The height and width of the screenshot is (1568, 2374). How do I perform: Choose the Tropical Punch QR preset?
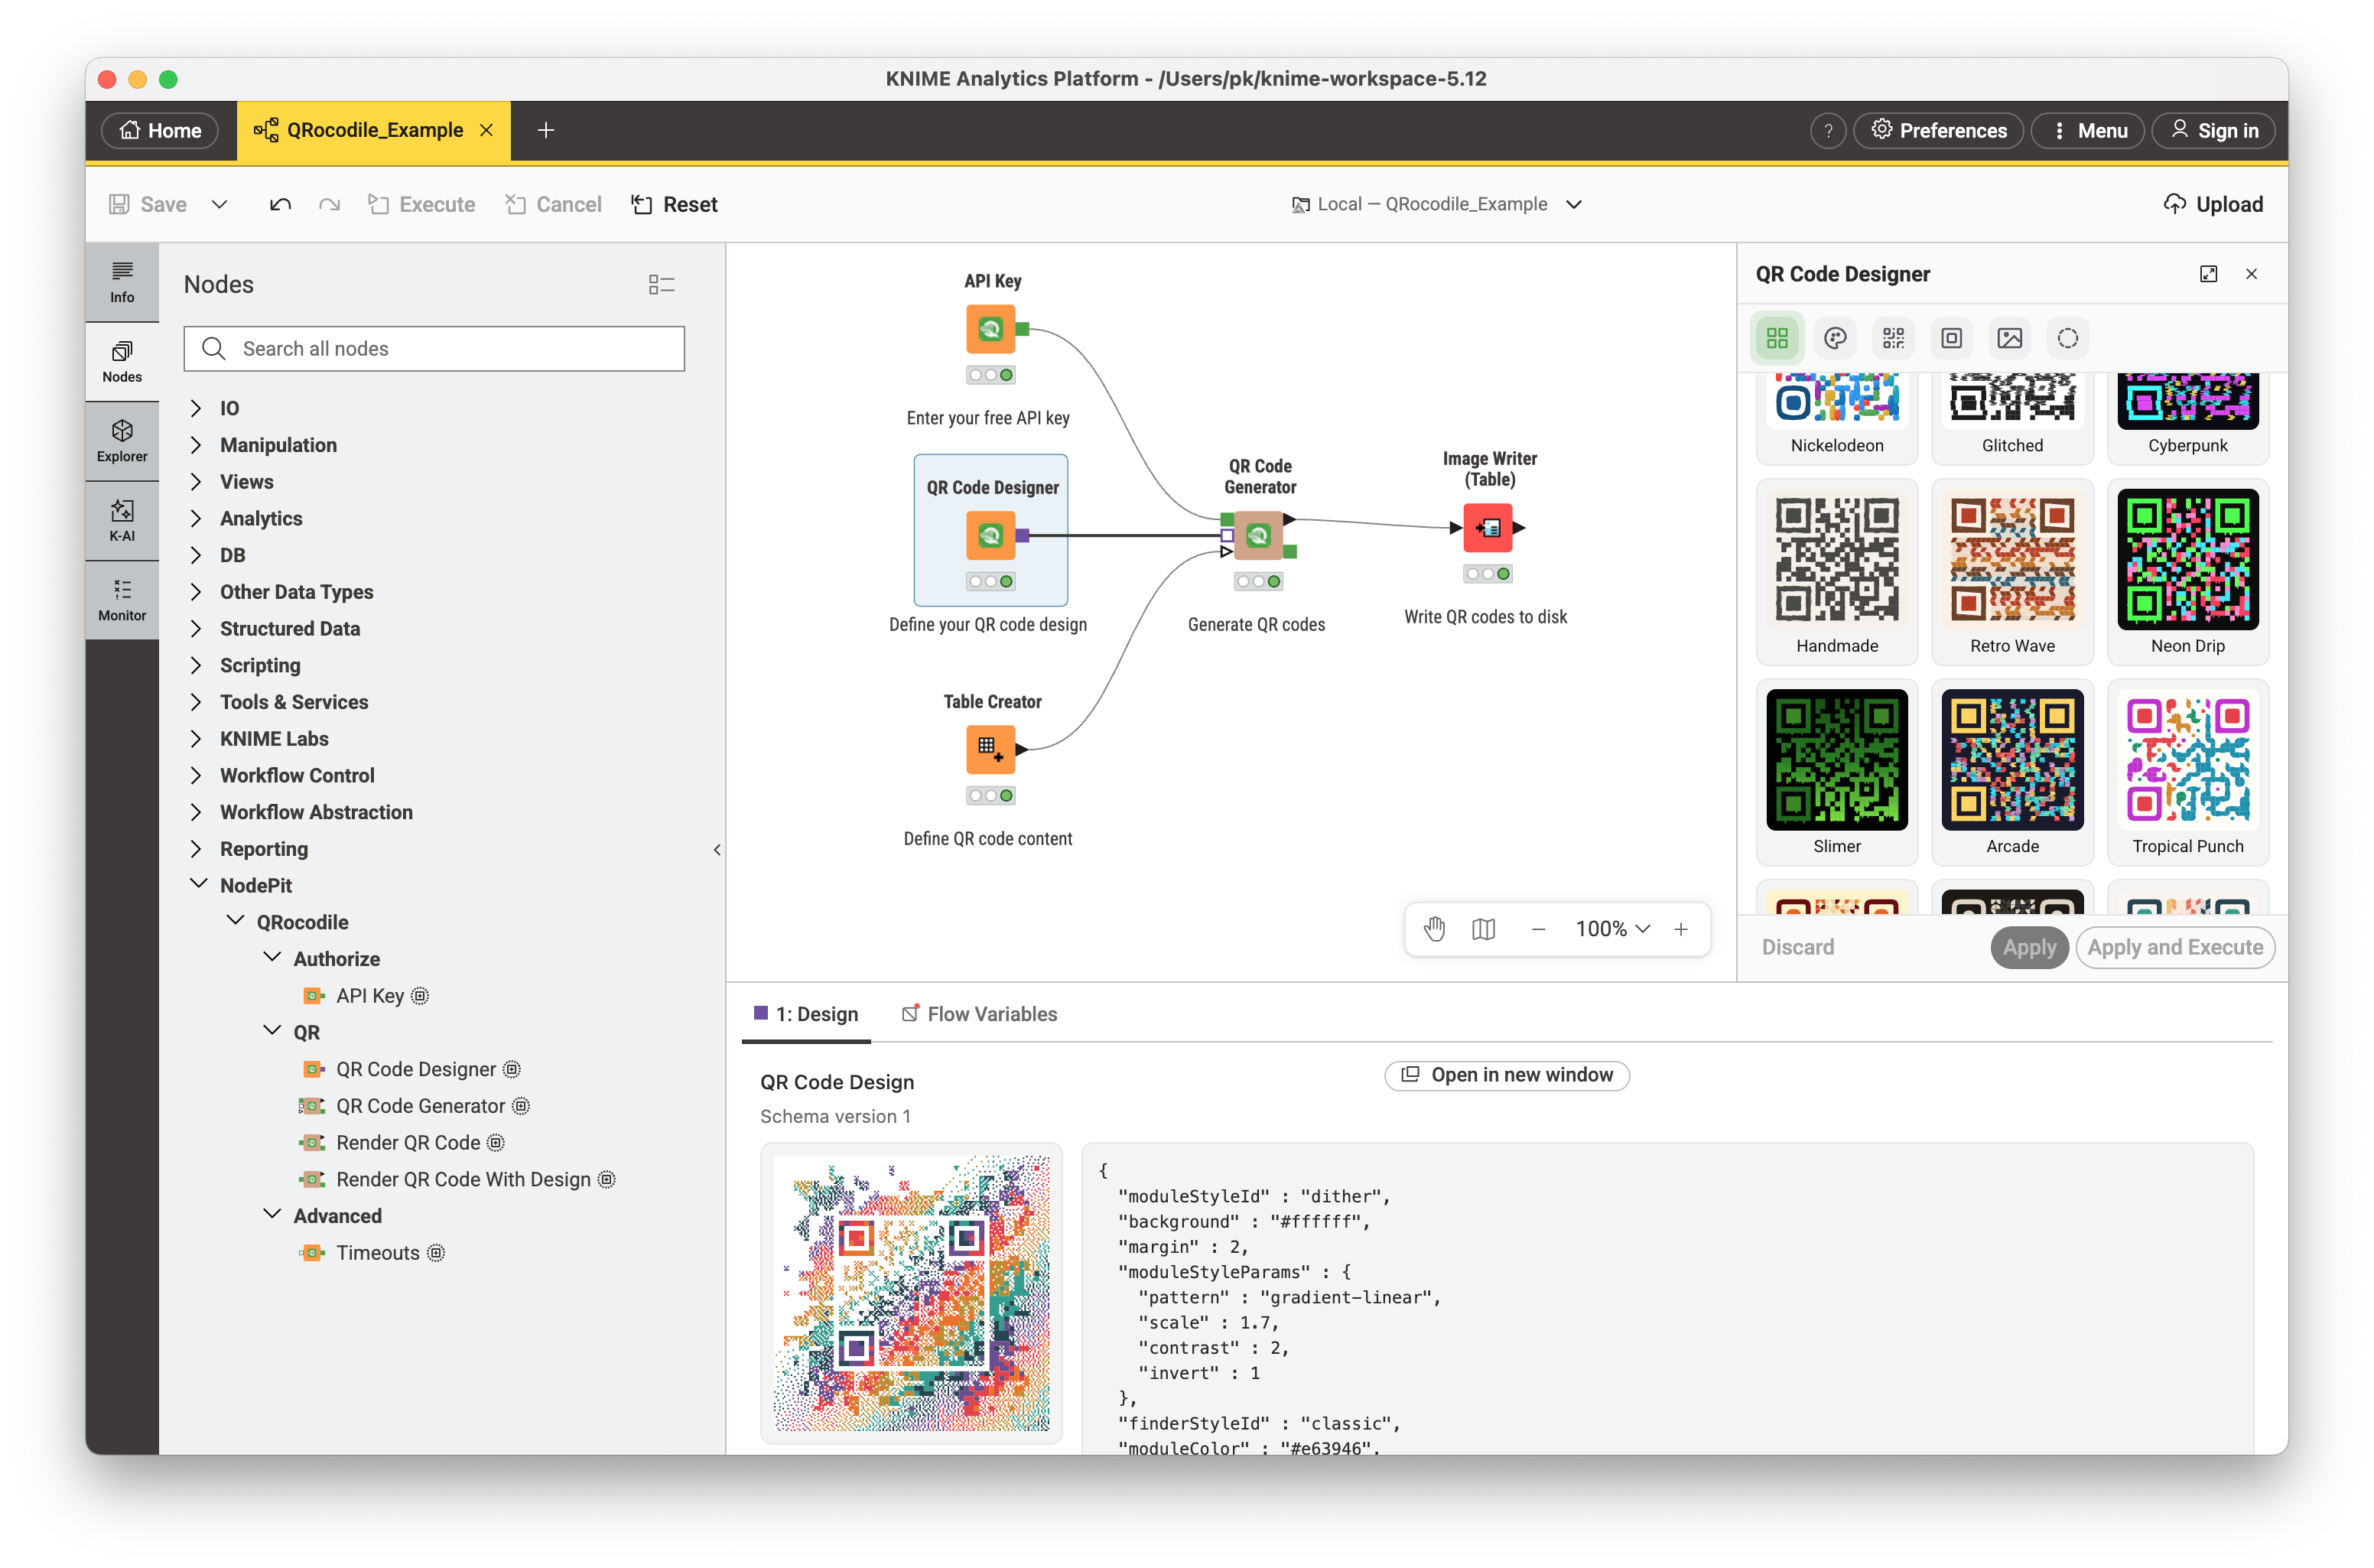[2187, 772]
